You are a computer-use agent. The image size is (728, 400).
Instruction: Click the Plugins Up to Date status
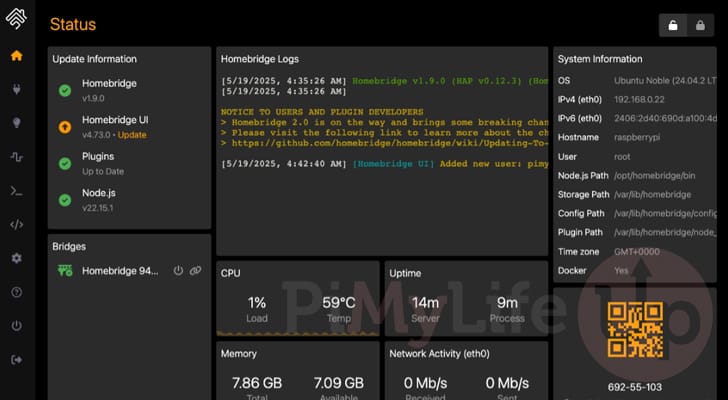[103, 171]
